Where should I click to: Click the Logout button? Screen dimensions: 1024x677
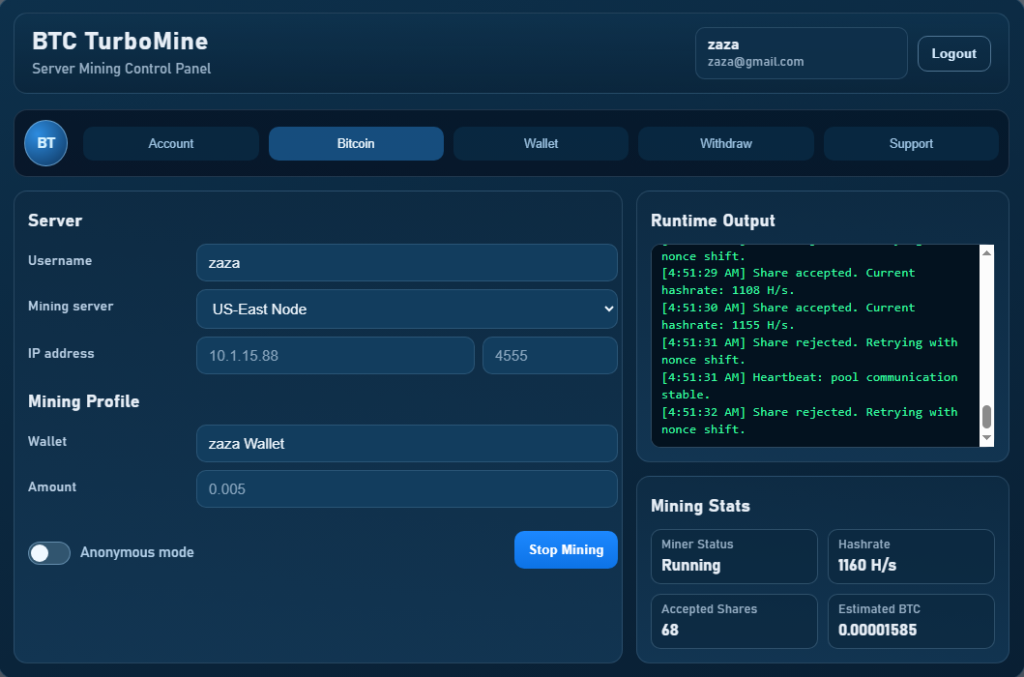(954, 54)
